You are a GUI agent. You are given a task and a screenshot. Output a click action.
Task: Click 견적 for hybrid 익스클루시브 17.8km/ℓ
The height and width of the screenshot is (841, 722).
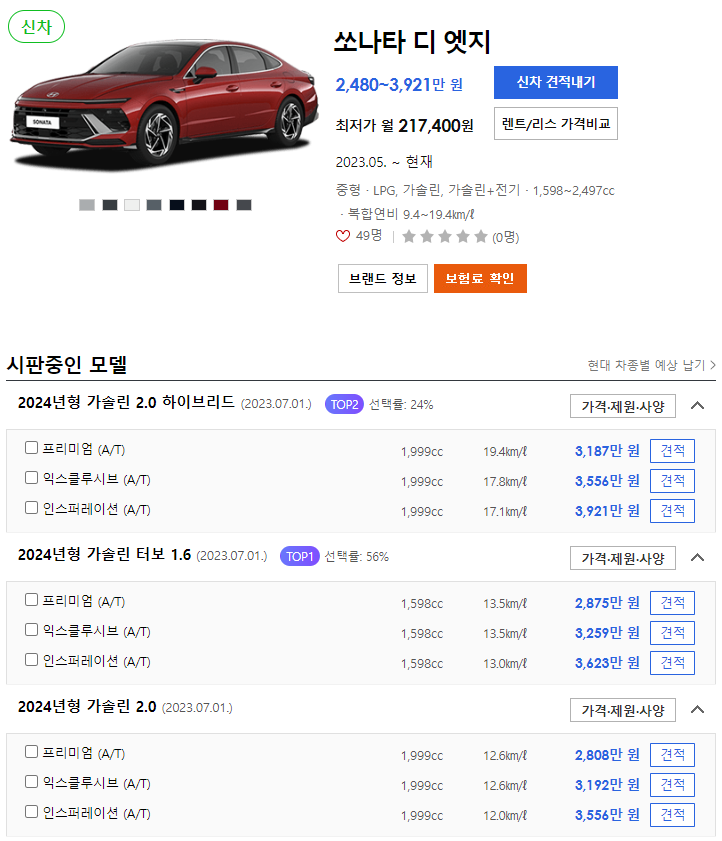(x=672, y=481)
